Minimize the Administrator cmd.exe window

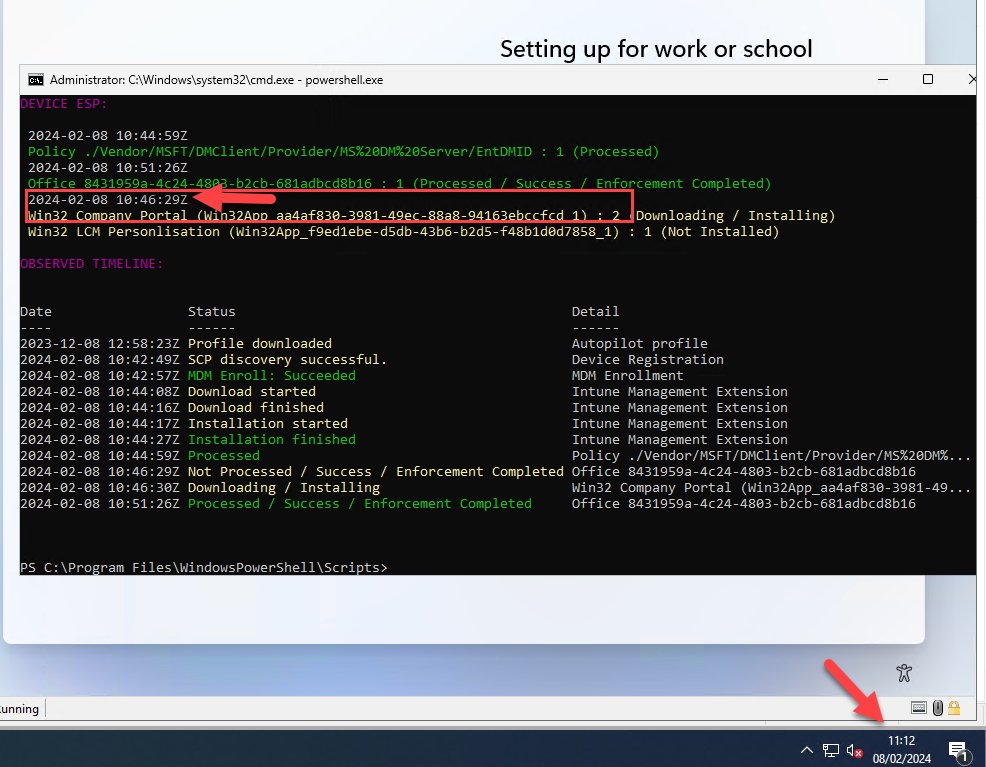pos(883,80)
